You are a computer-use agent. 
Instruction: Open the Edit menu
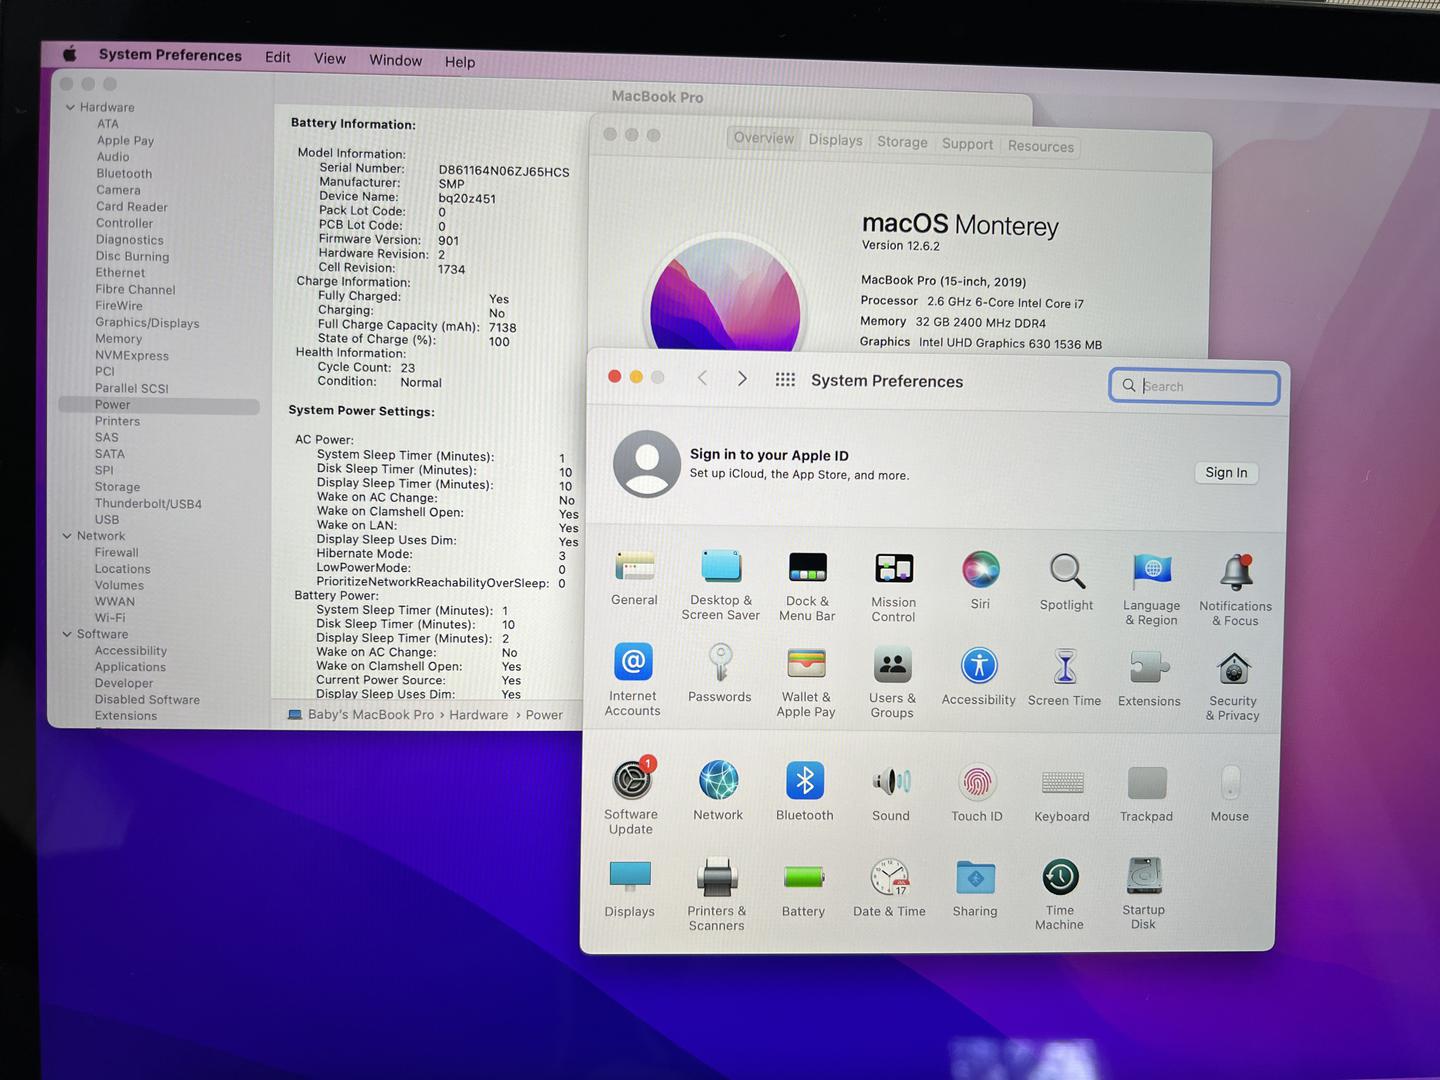pyautogui.click(x=277, y=57)
